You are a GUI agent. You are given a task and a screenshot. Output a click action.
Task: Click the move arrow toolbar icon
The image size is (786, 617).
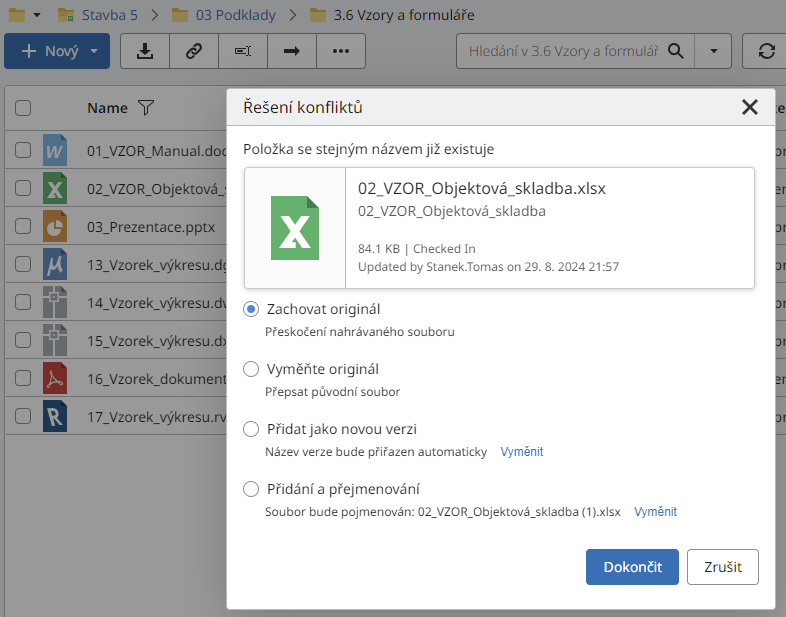pyautogui.click(x=292, y=51)
